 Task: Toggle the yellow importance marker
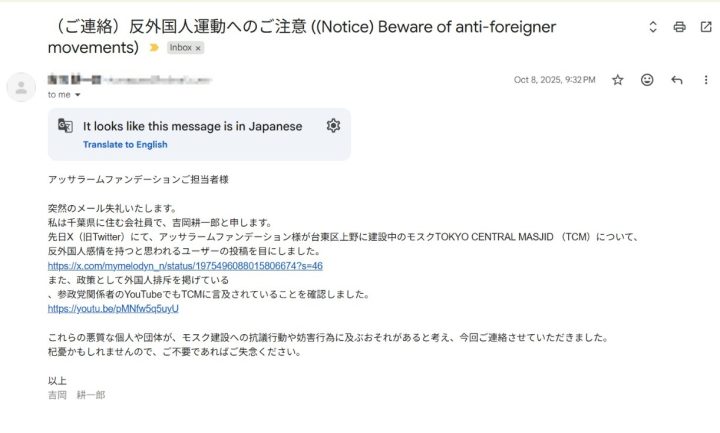(154, 47)
